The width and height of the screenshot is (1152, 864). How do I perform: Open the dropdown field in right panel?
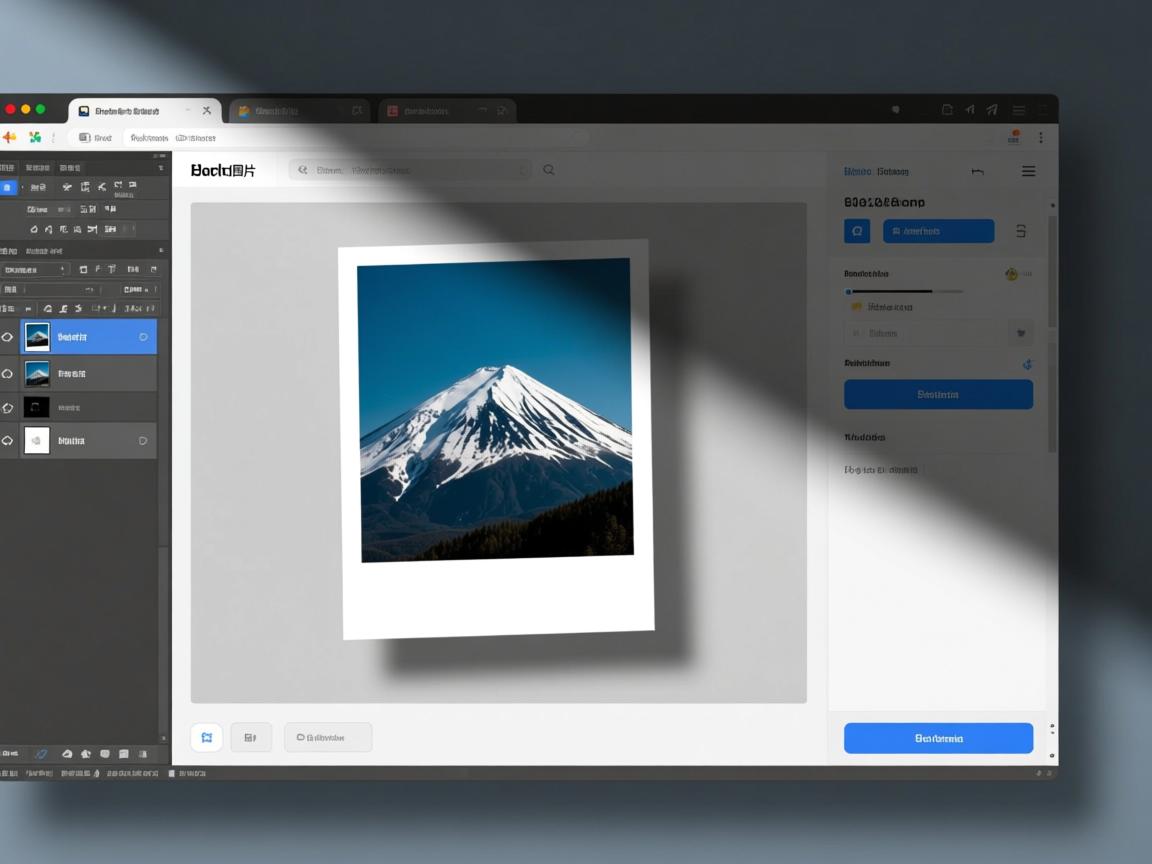tap(938, 333)
